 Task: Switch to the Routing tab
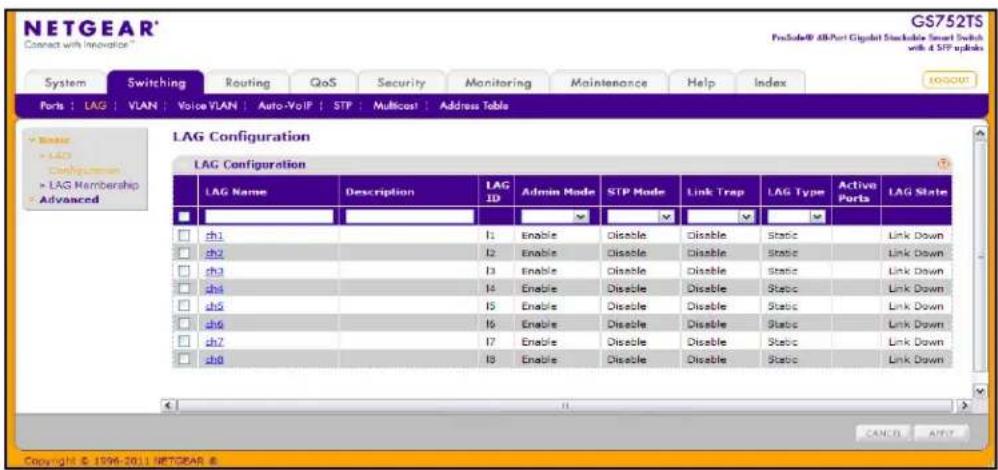click(x=248, y=83)
